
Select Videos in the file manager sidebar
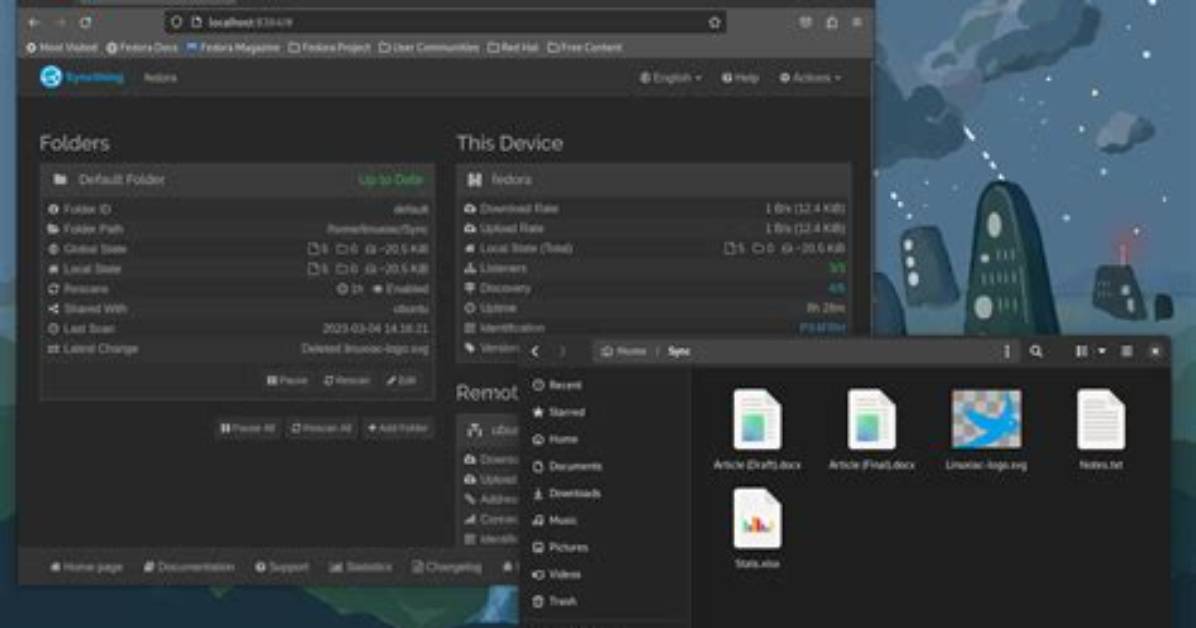click(x=558, y=575)
